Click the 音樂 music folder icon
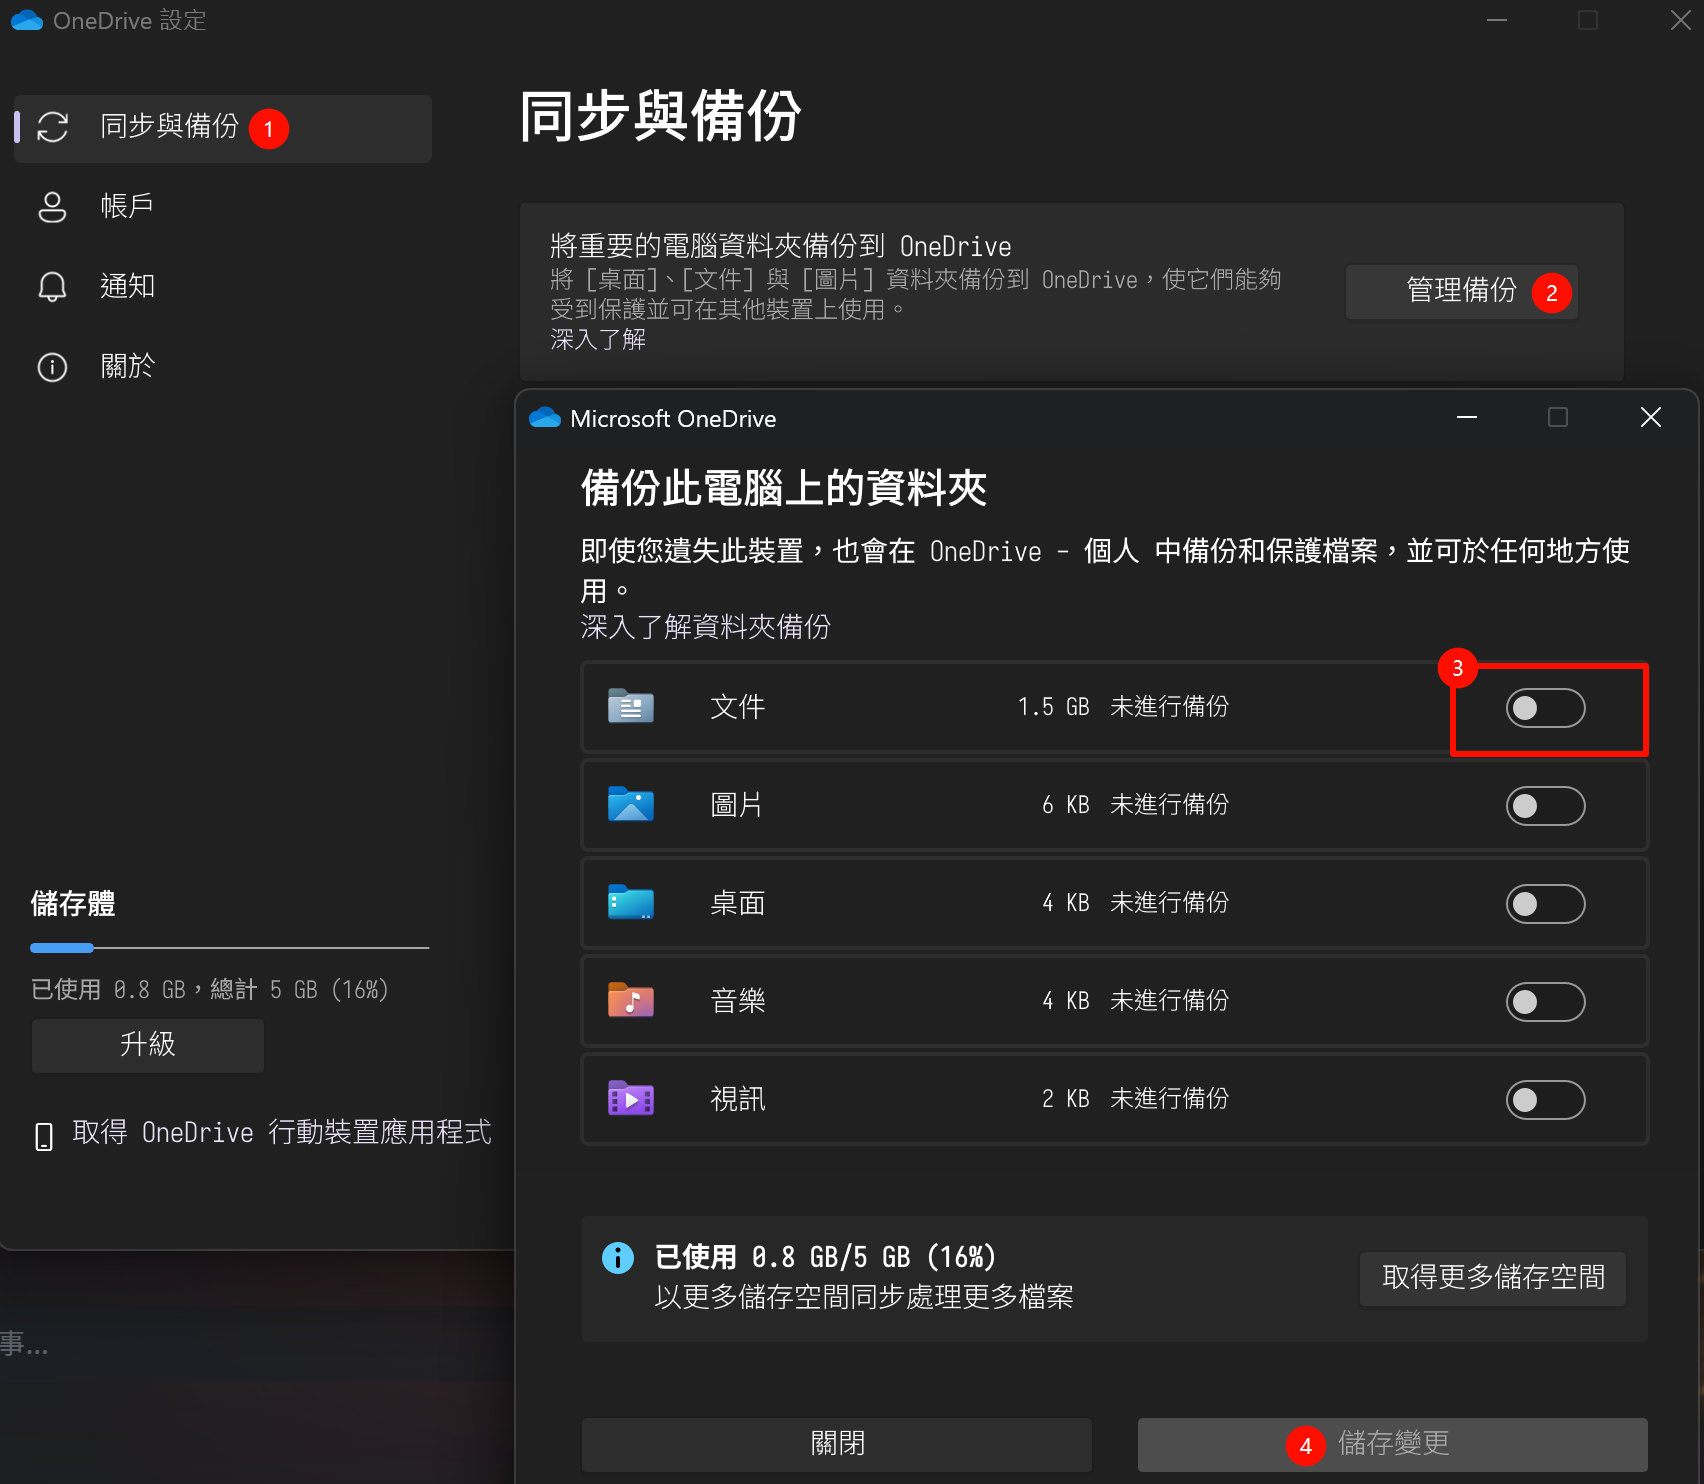The height and width of the screenshot is (1484, 1704). coord(631,1000)
